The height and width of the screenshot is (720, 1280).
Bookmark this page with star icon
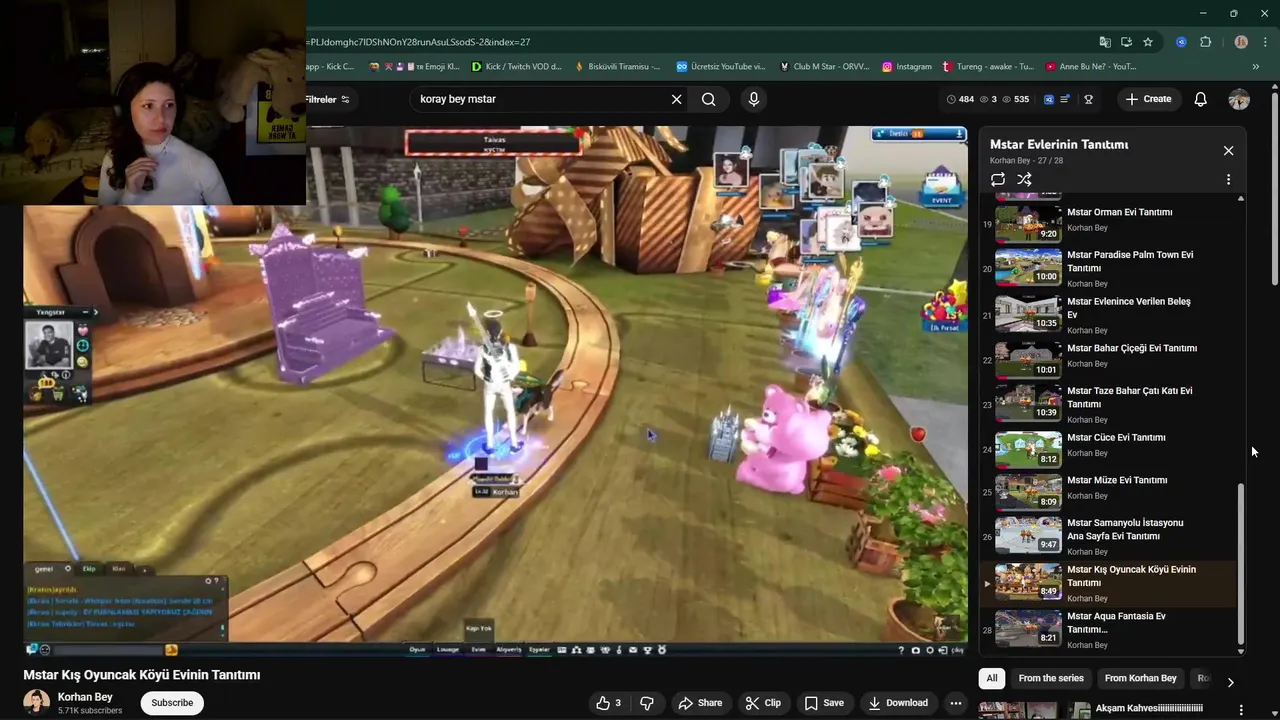tap(1148, 42)
